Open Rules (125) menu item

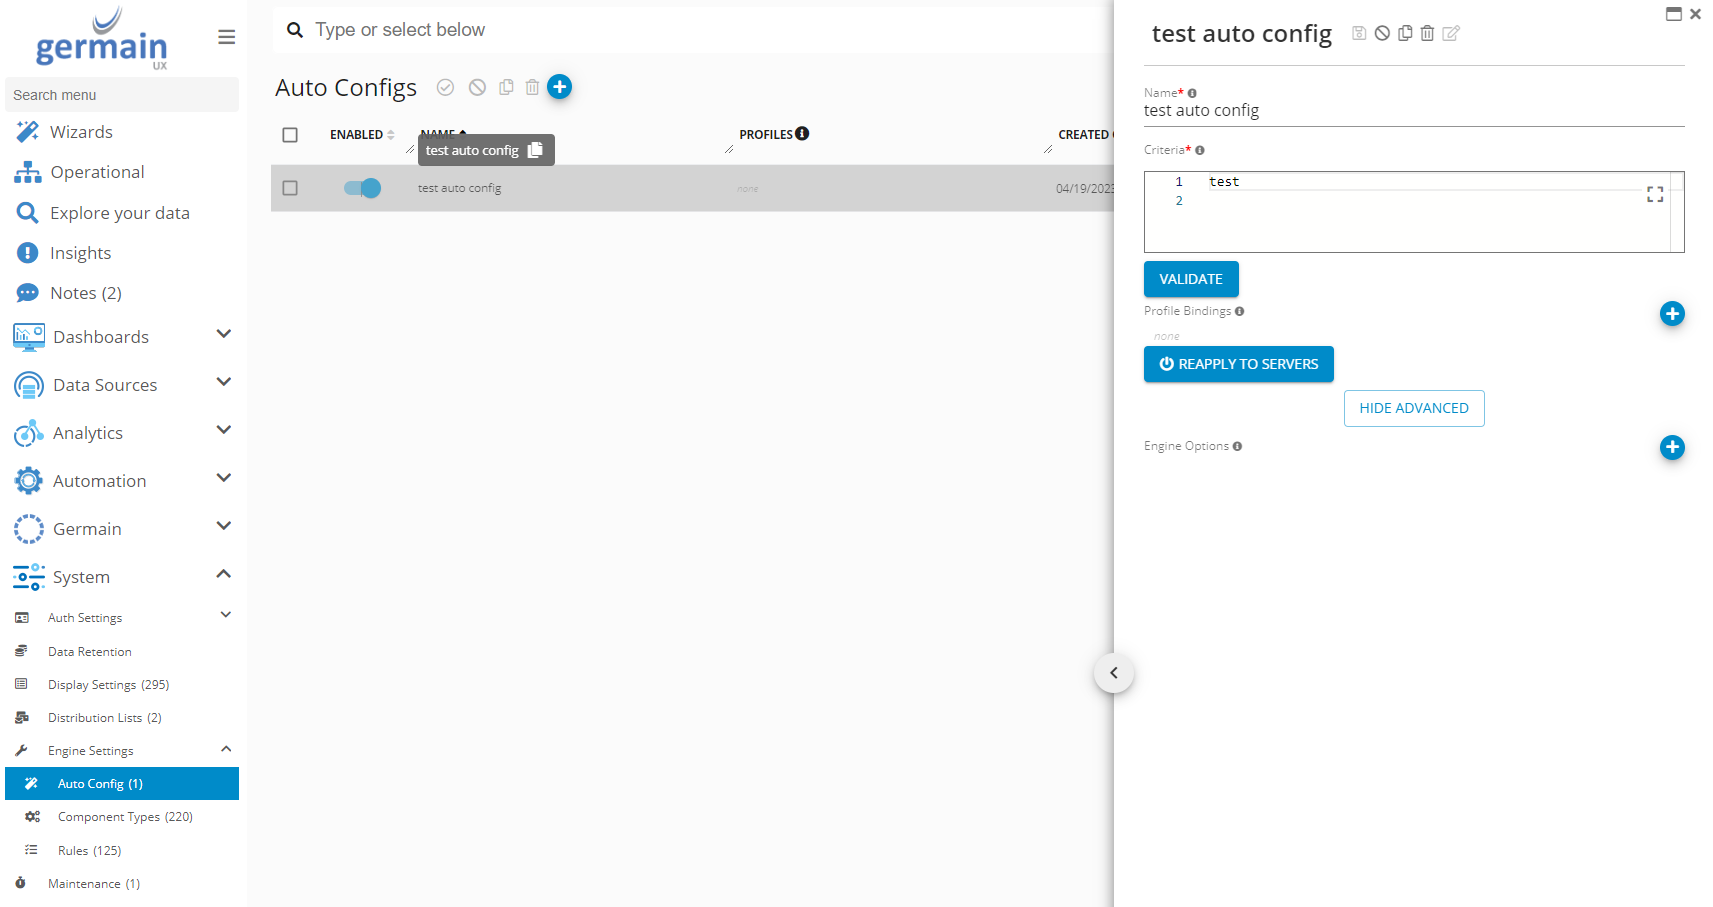(x=89, y=851)
